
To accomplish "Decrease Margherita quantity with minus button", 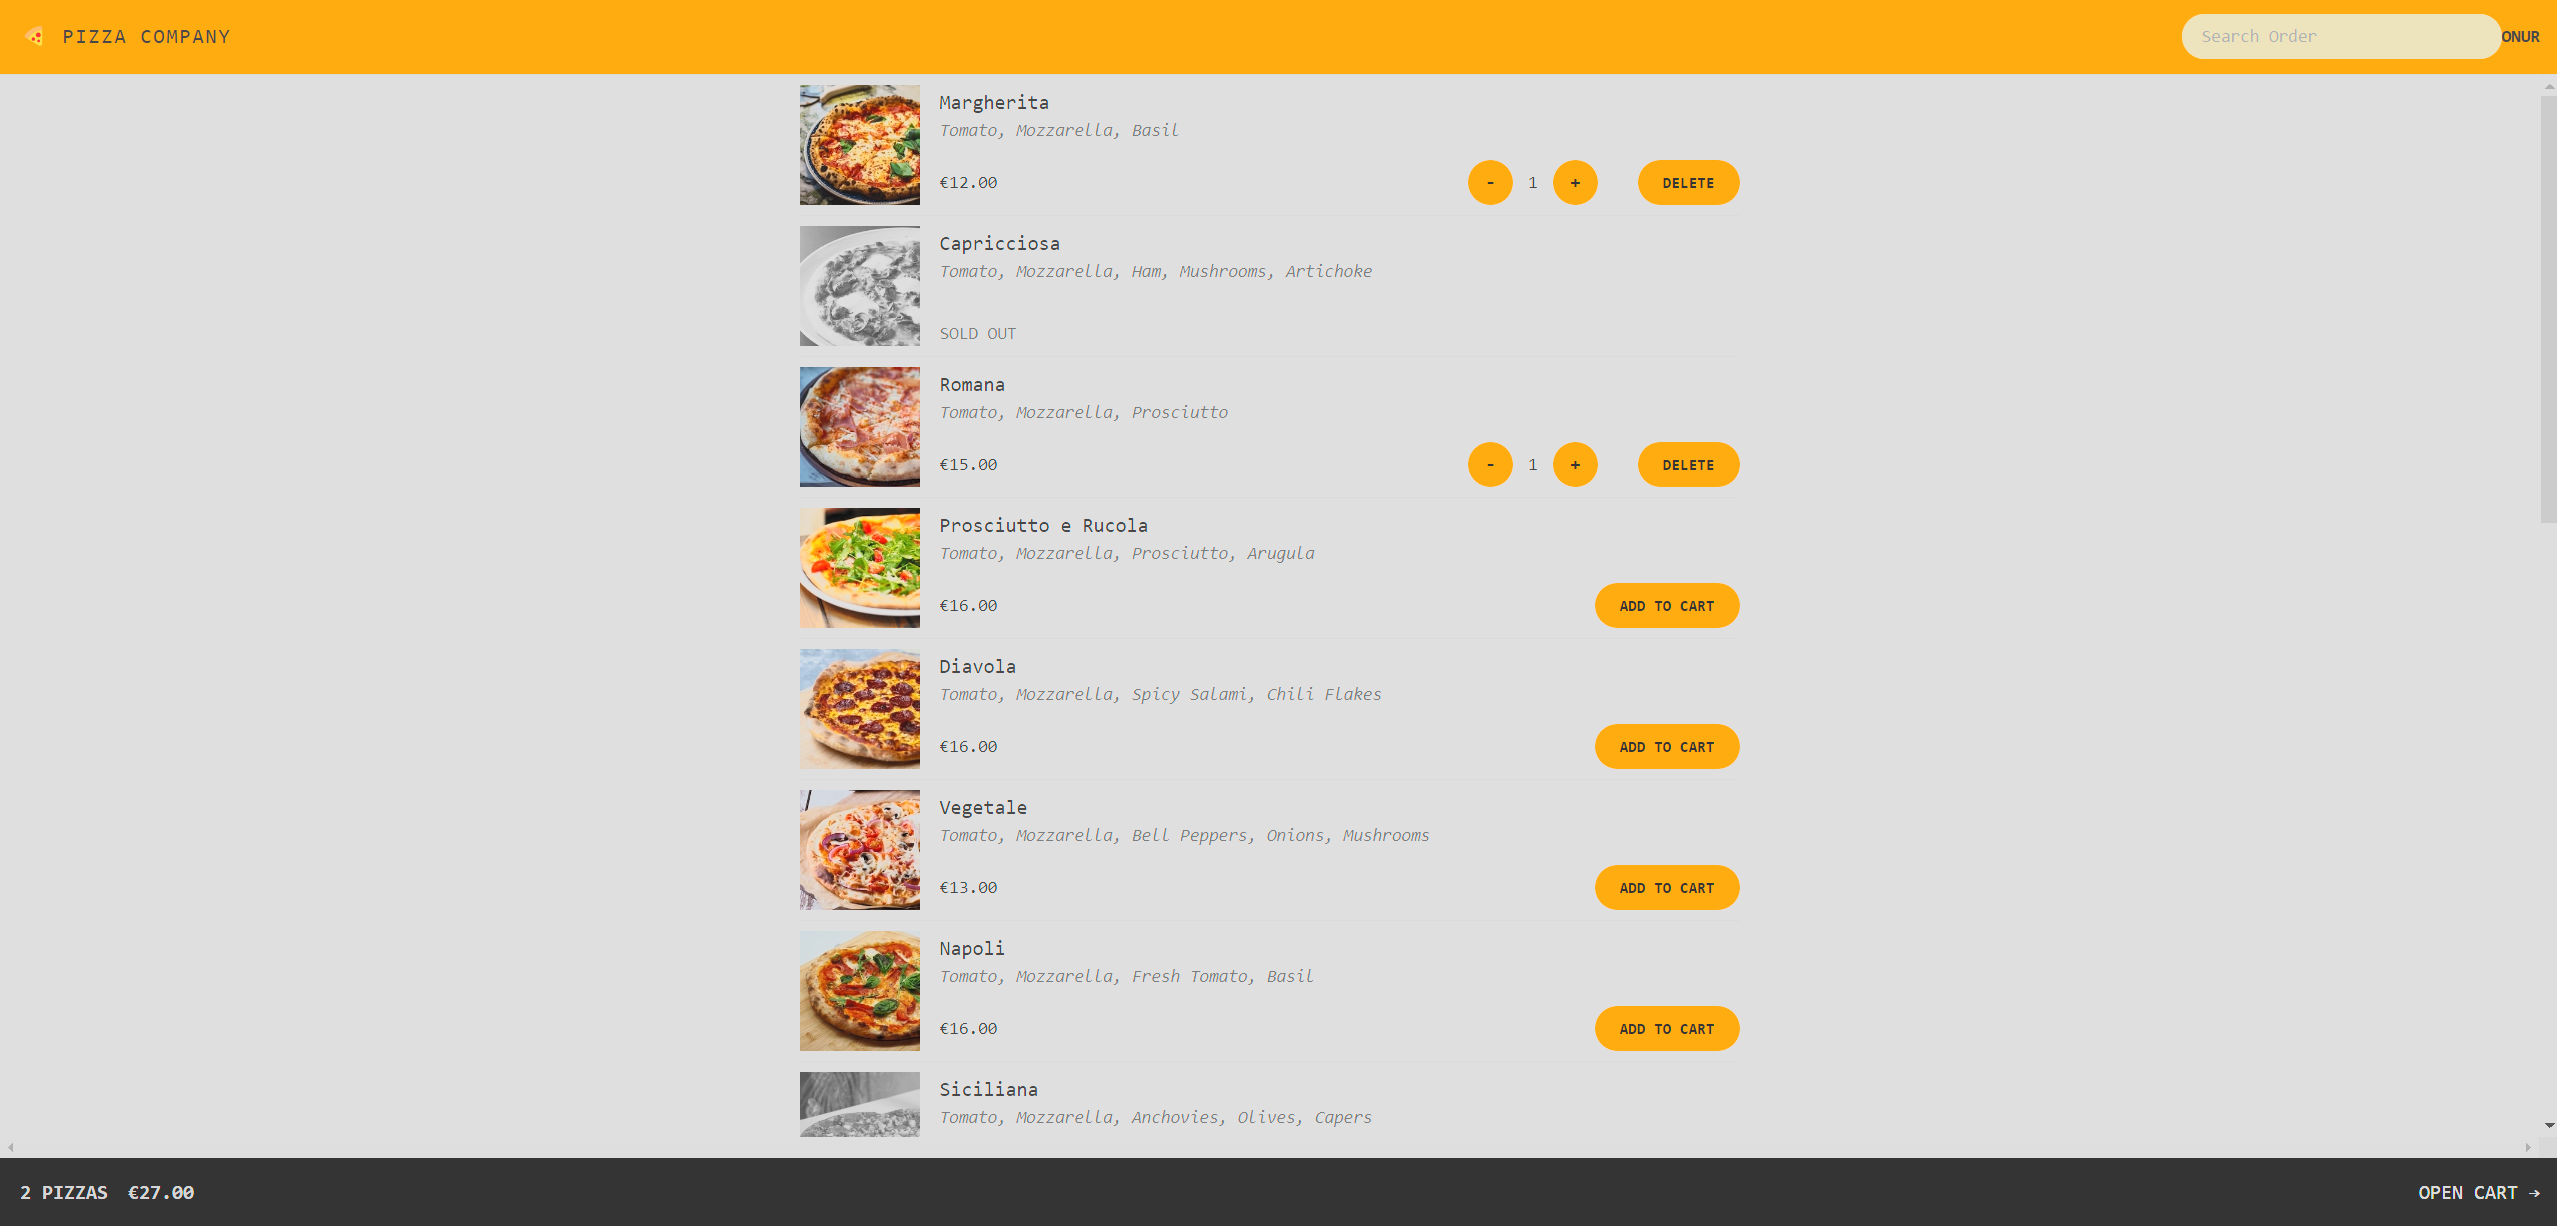I will click(1490, 183).
